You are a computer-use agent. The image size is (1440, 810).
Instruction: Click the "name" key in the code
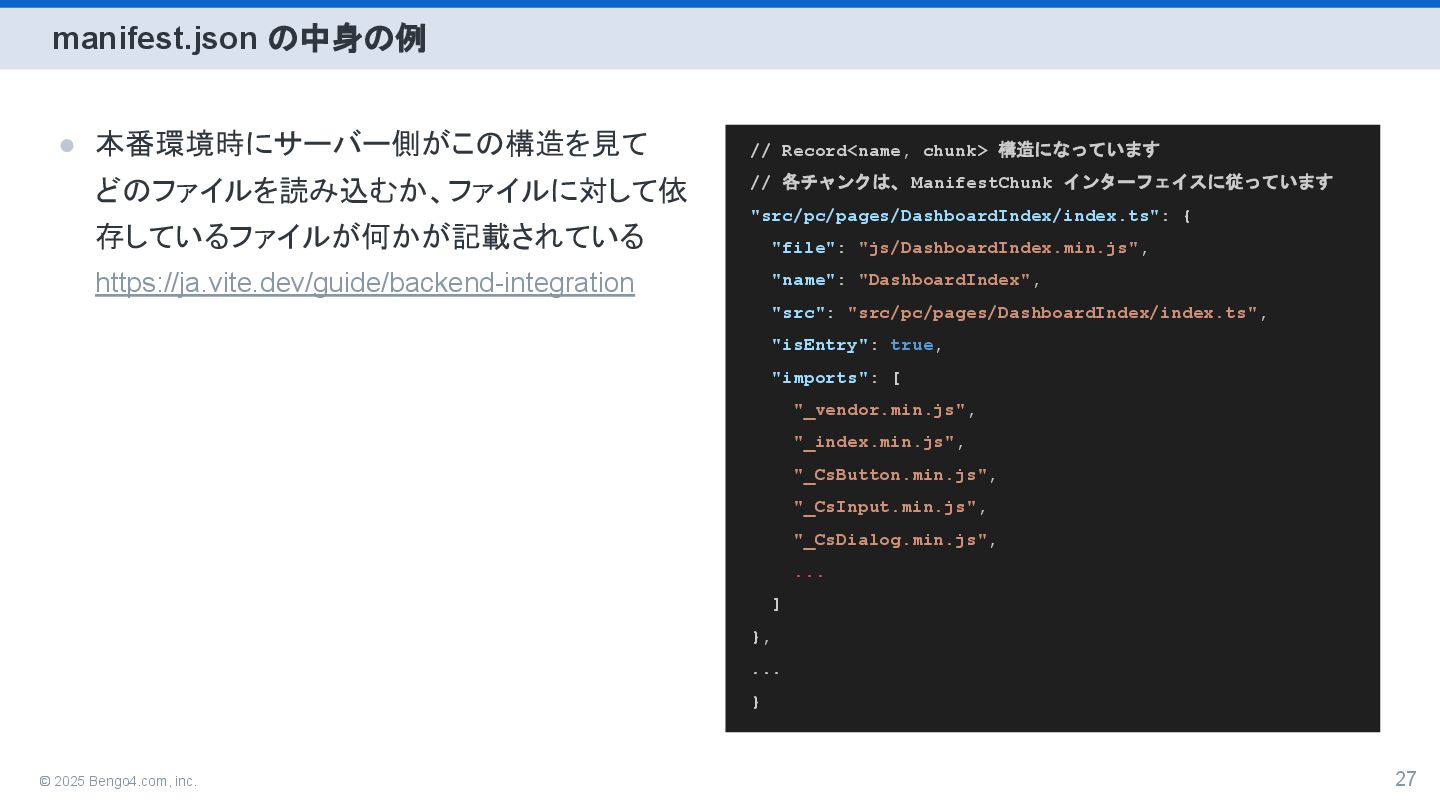coord(803,280)
